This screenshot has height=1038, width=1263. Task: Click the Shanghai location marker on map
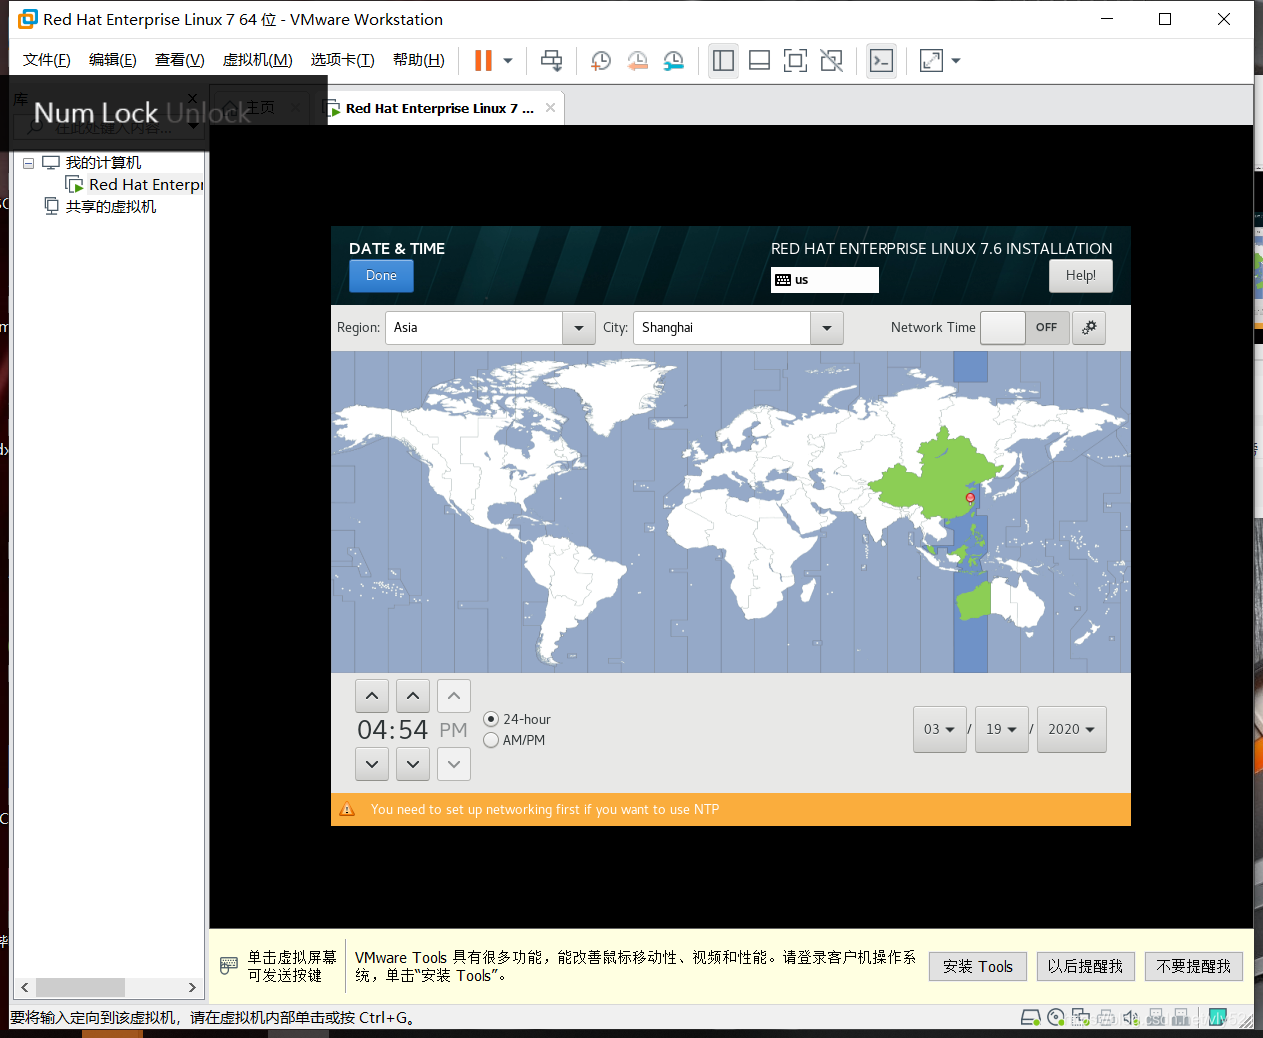969,497
